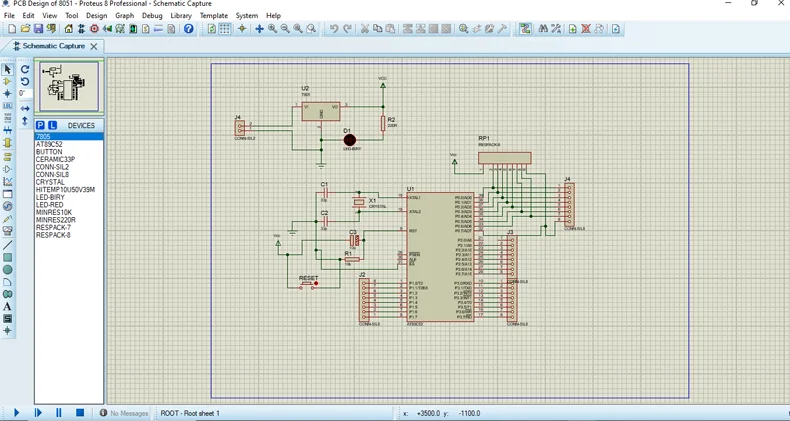
Task: Rotate anticlockwise with the second rotation arrow
Action: point(25,82)
